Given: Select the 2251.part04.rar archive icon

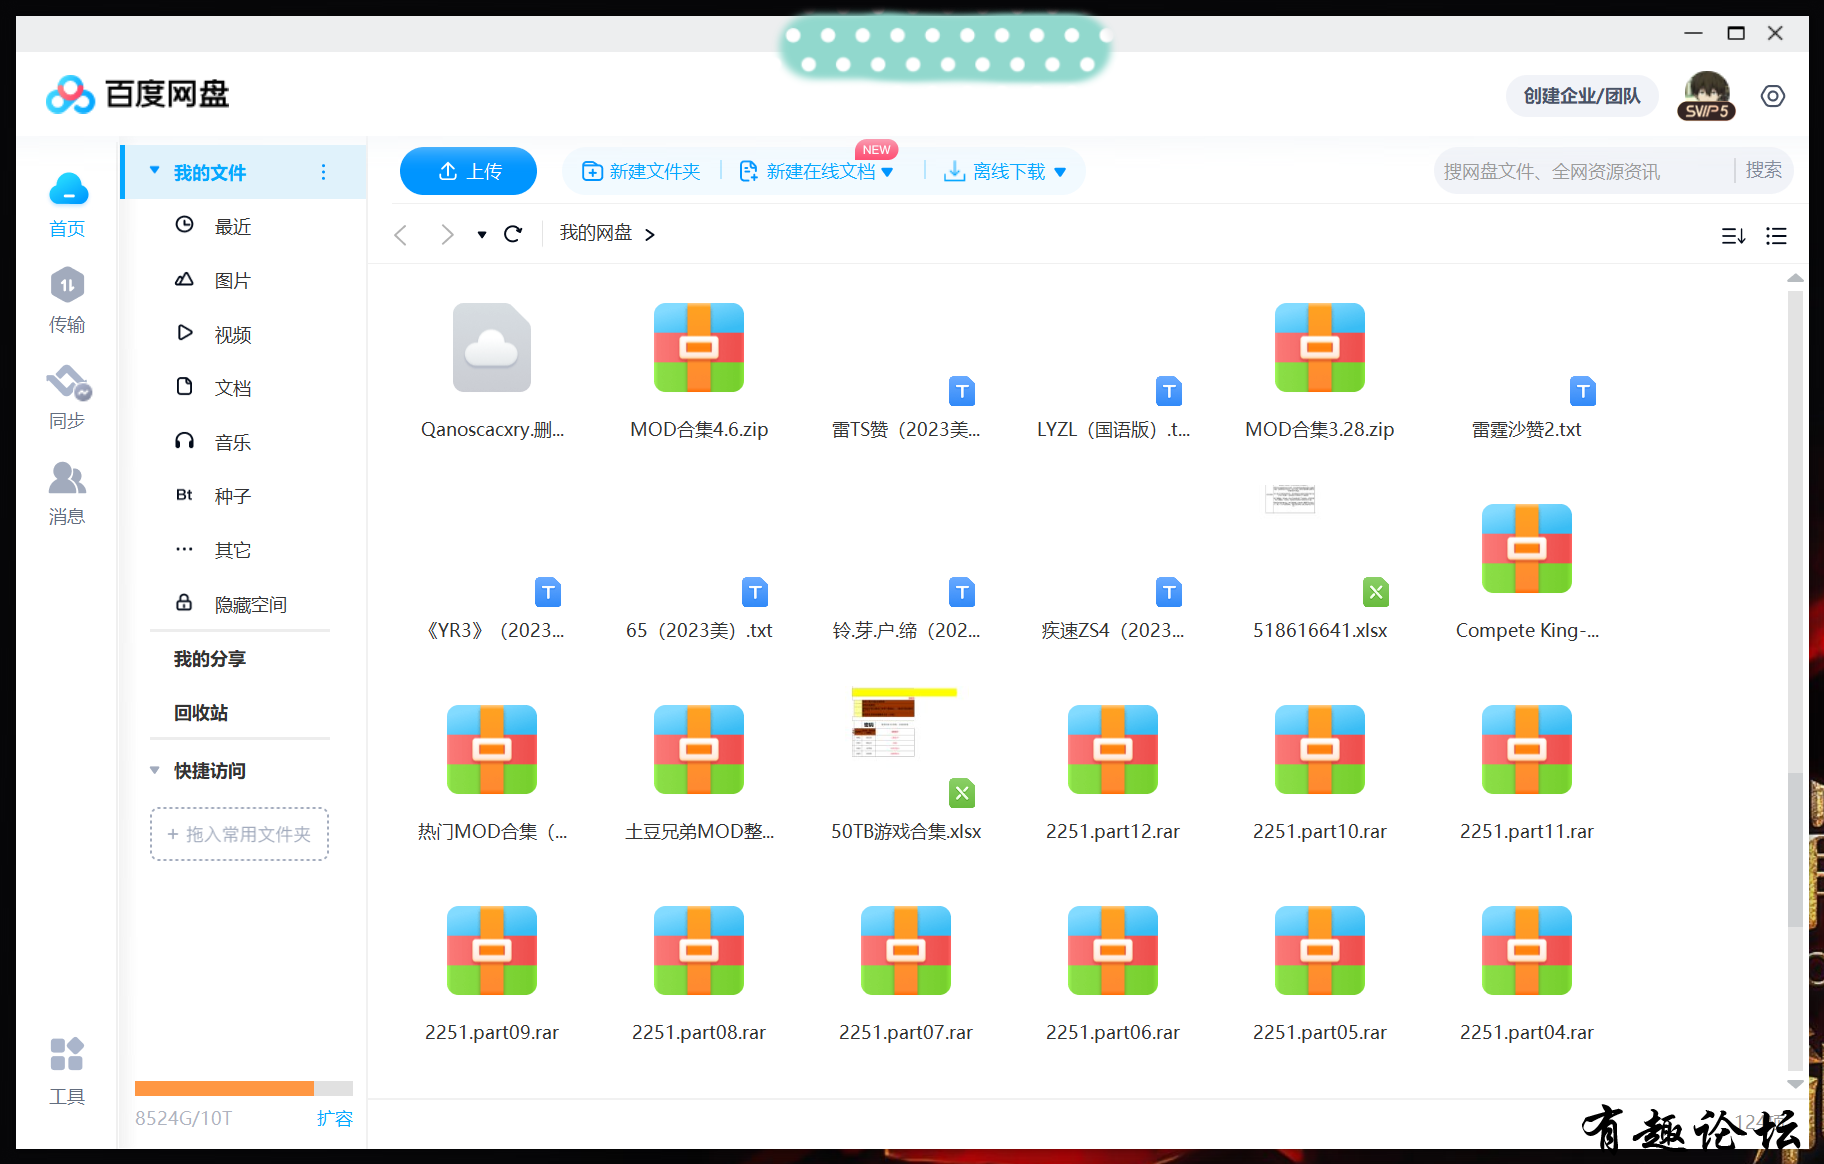Looking at the screenshot, I should point(1527,950).
